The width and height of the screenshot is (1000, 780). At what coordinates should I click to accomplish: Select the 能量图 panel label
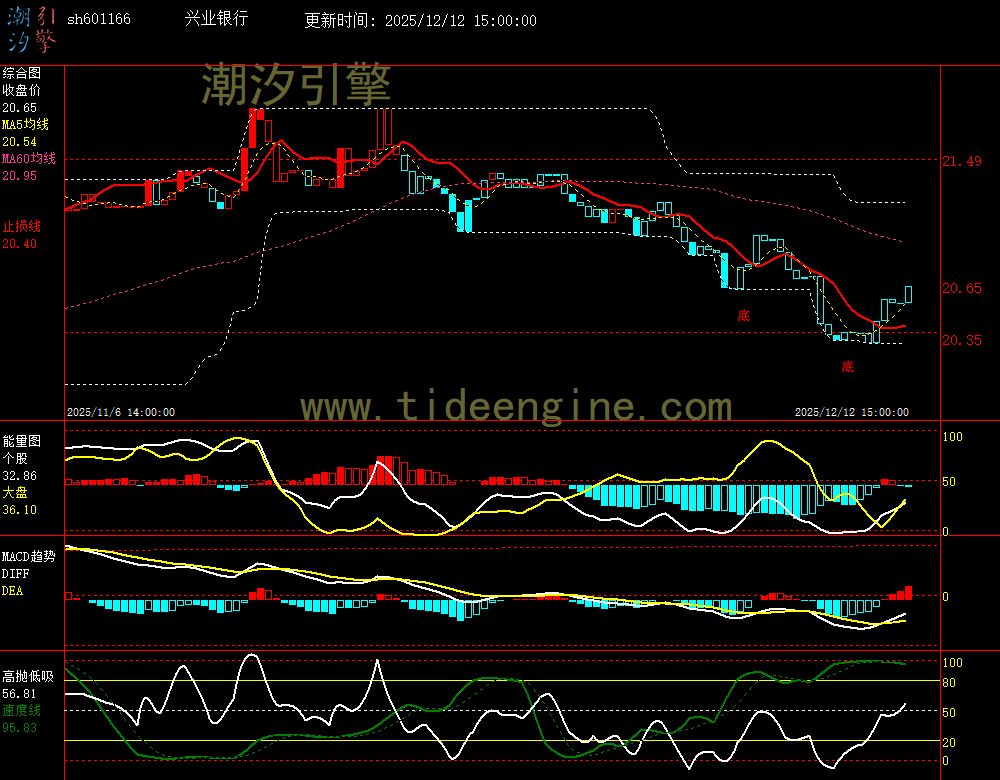(x=22, y=440)
